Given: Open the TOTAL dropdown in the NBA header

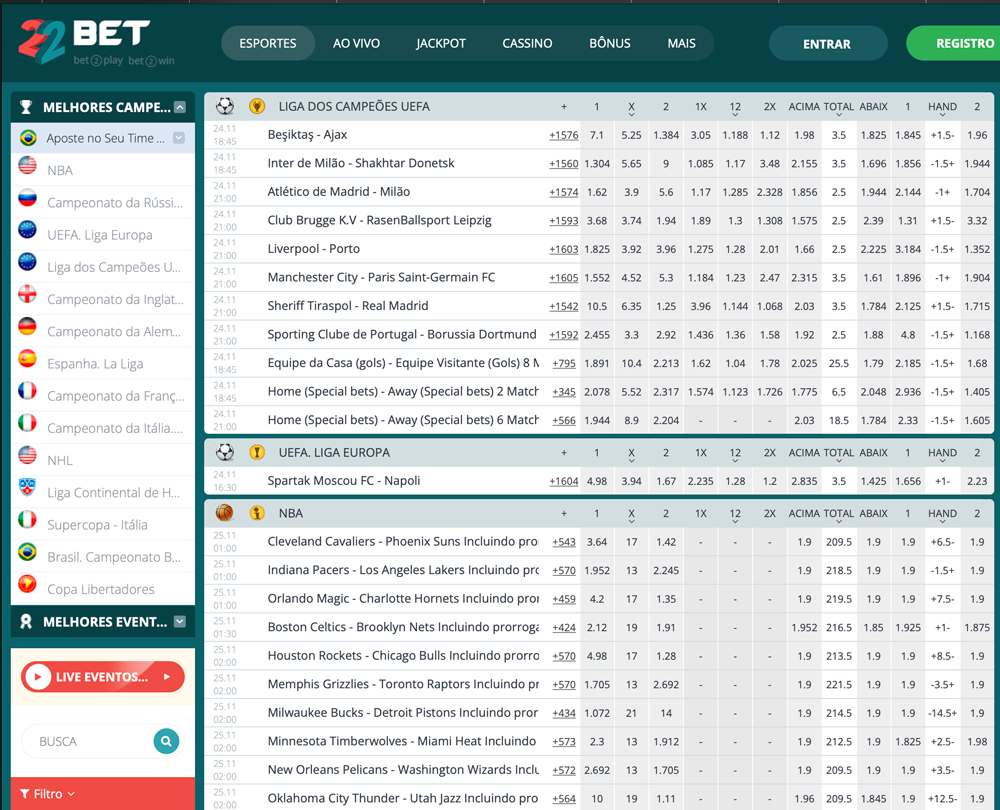Looking at the screenshot, I should (x=839, y=515).
